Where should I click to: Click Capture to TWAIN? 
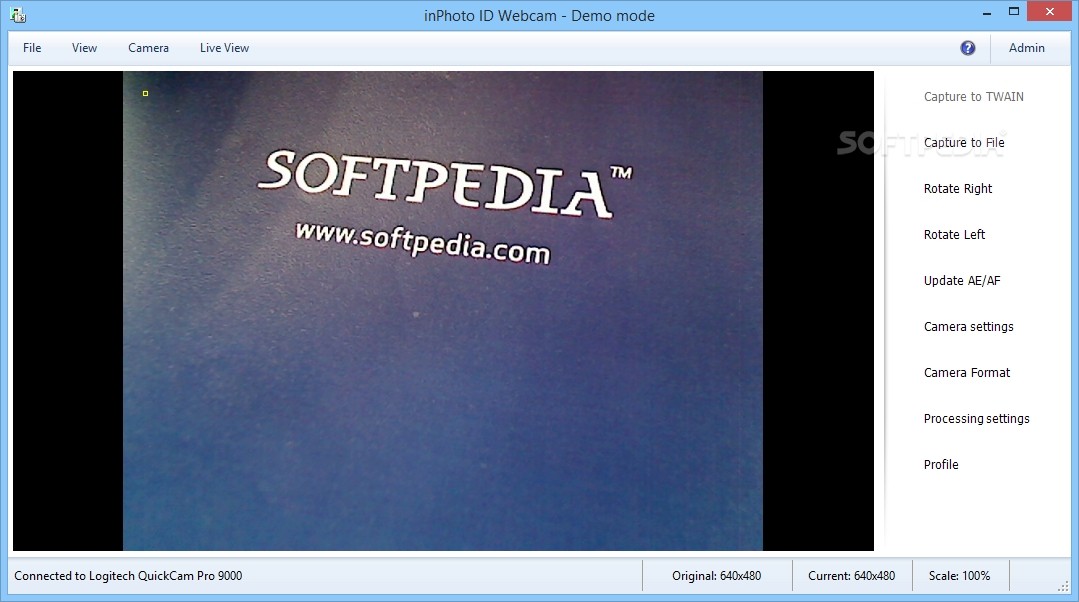973,96
